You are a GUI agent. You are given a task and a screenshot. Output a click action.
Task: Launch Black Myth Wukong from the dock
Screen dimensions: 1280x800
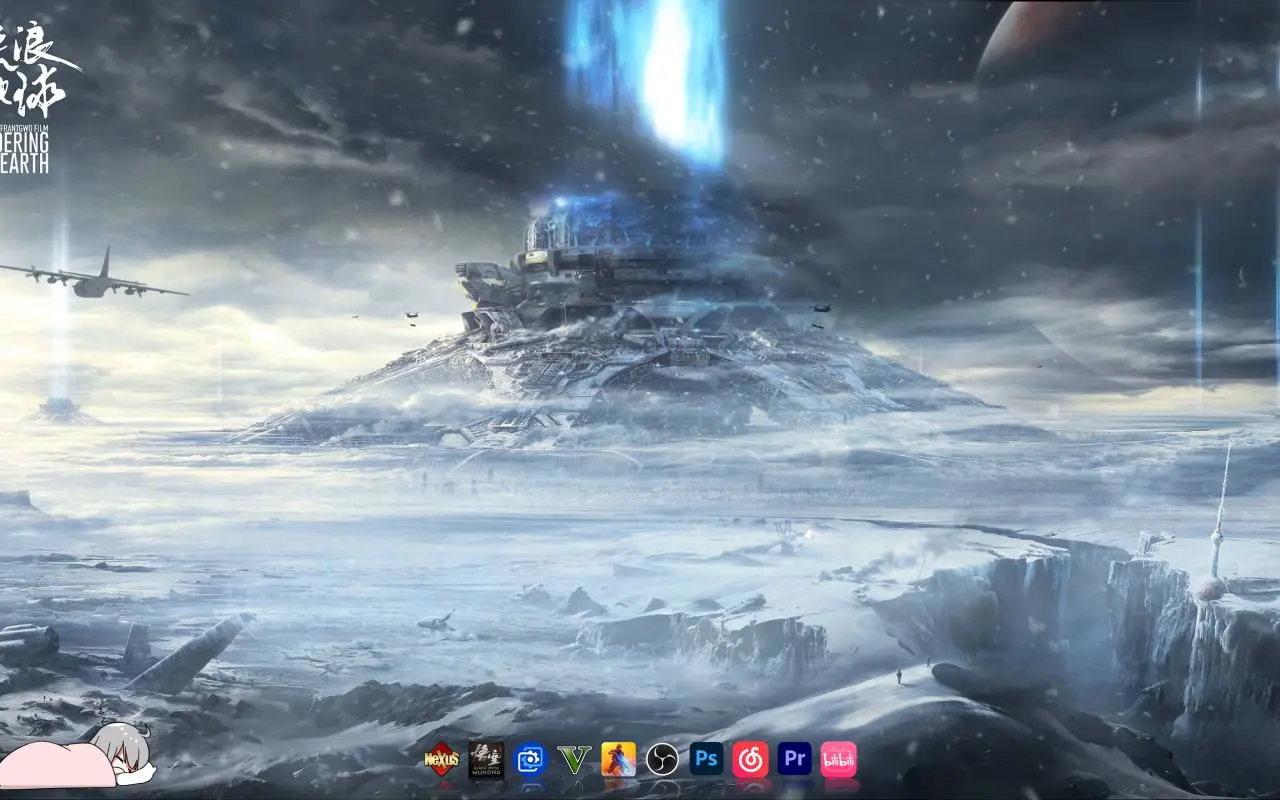tap(486, 759)
